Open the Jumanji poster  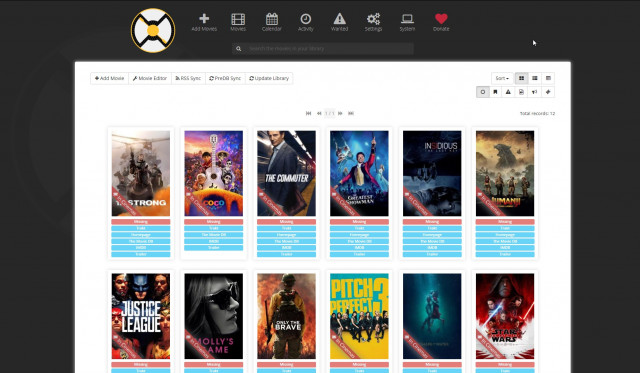coord(505,173)
